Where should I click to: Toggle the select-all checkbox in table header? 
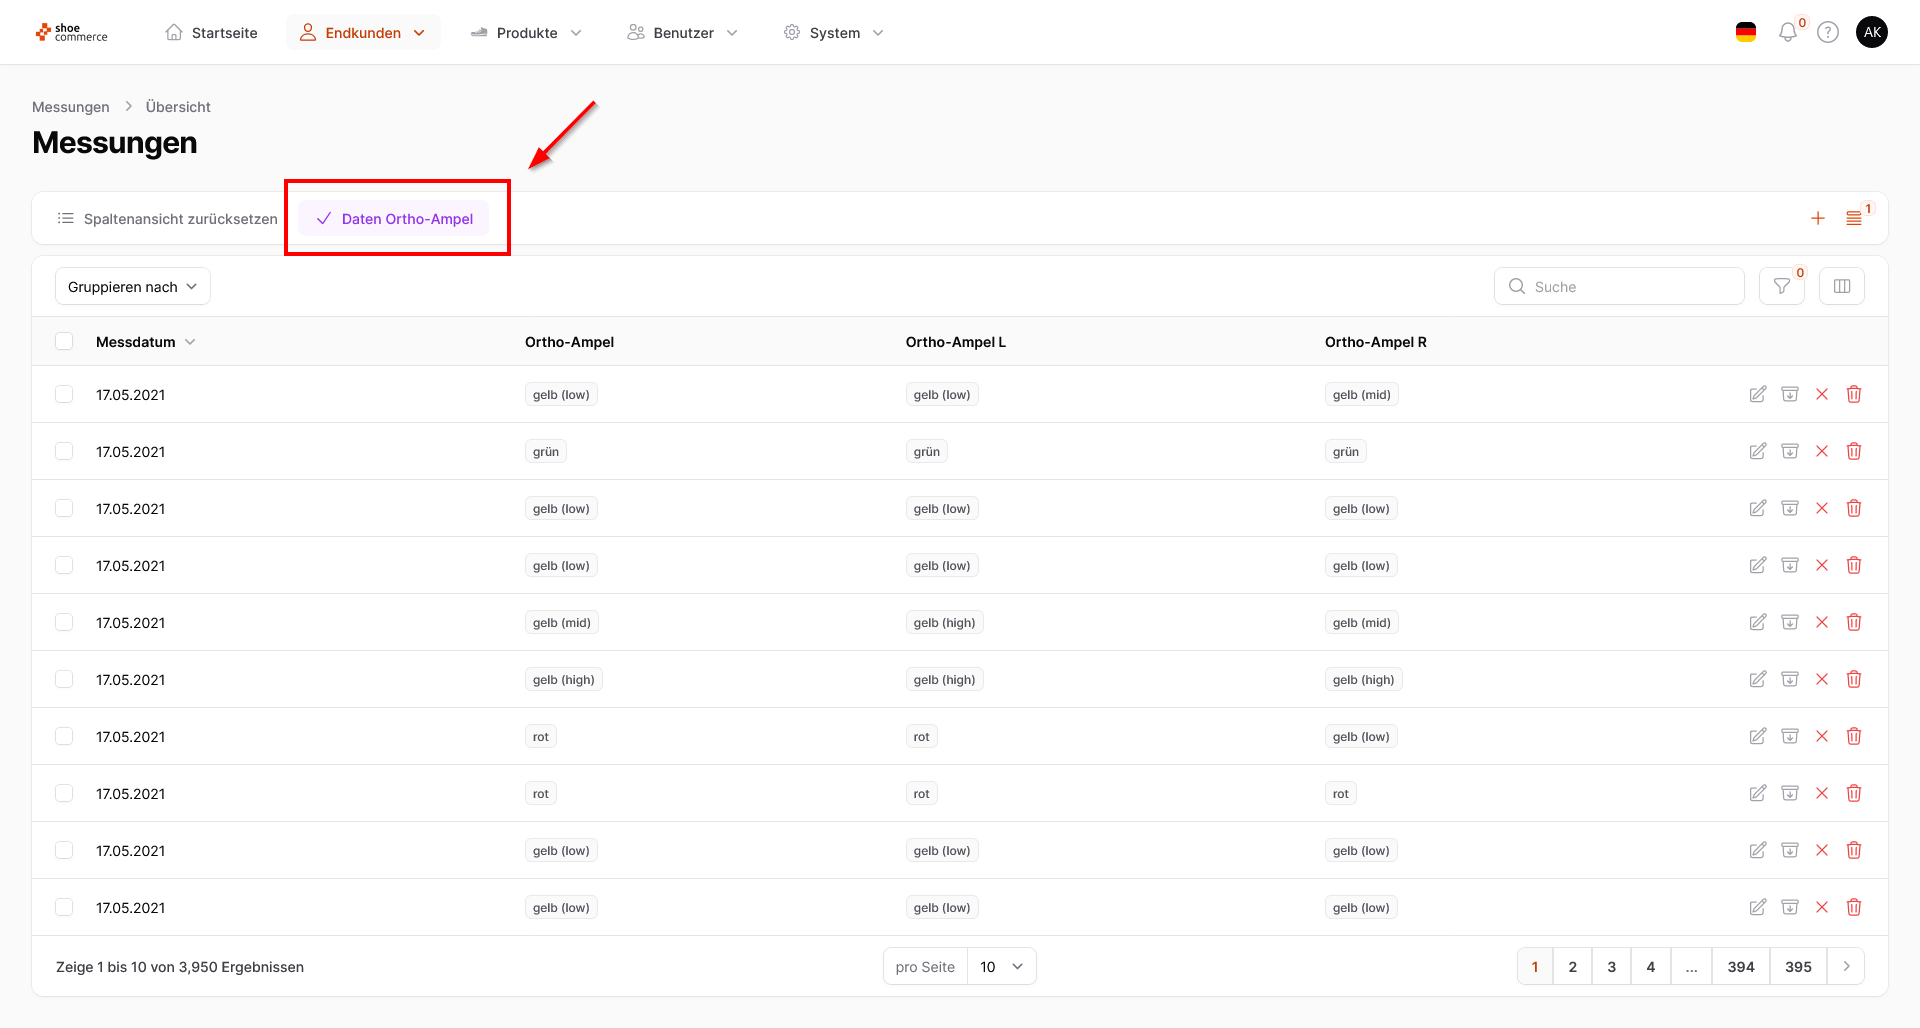pyautogui.click(x=64, y=341)
